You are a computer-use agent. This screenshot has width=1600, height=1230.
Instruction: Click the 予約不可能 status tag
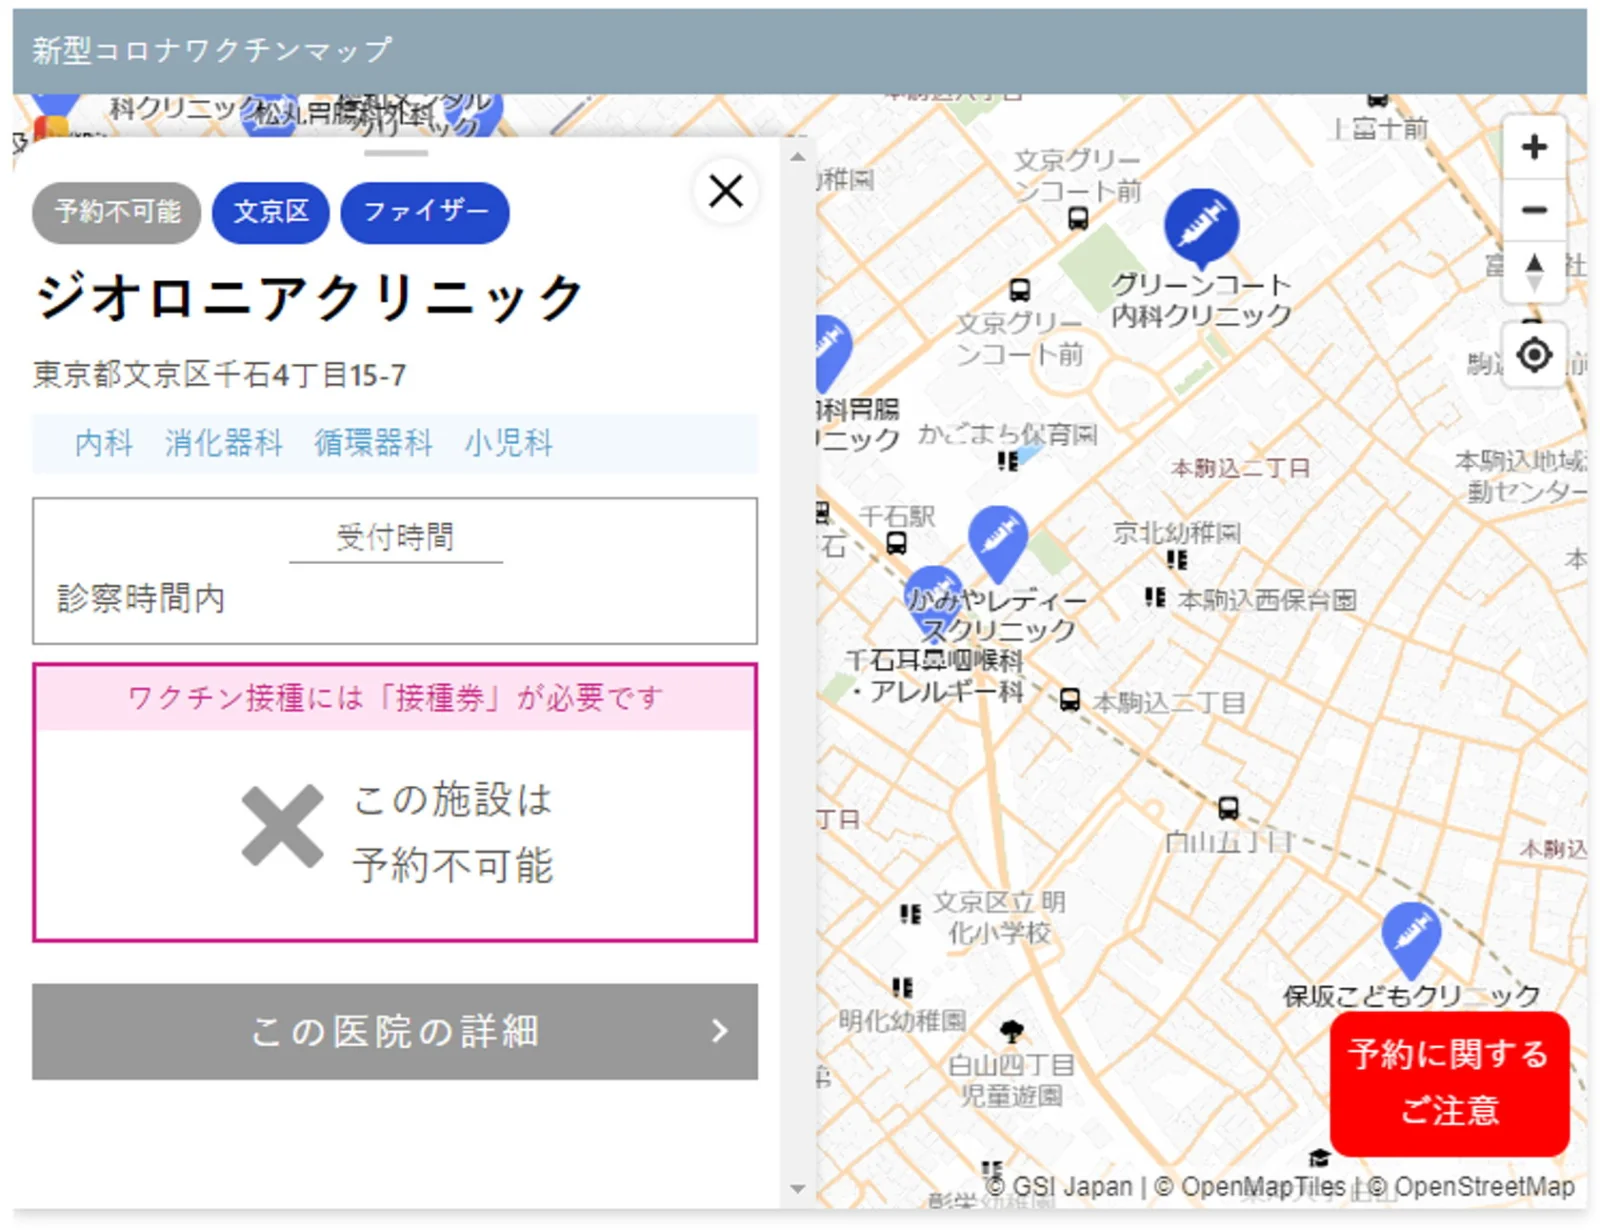(117, 212)
